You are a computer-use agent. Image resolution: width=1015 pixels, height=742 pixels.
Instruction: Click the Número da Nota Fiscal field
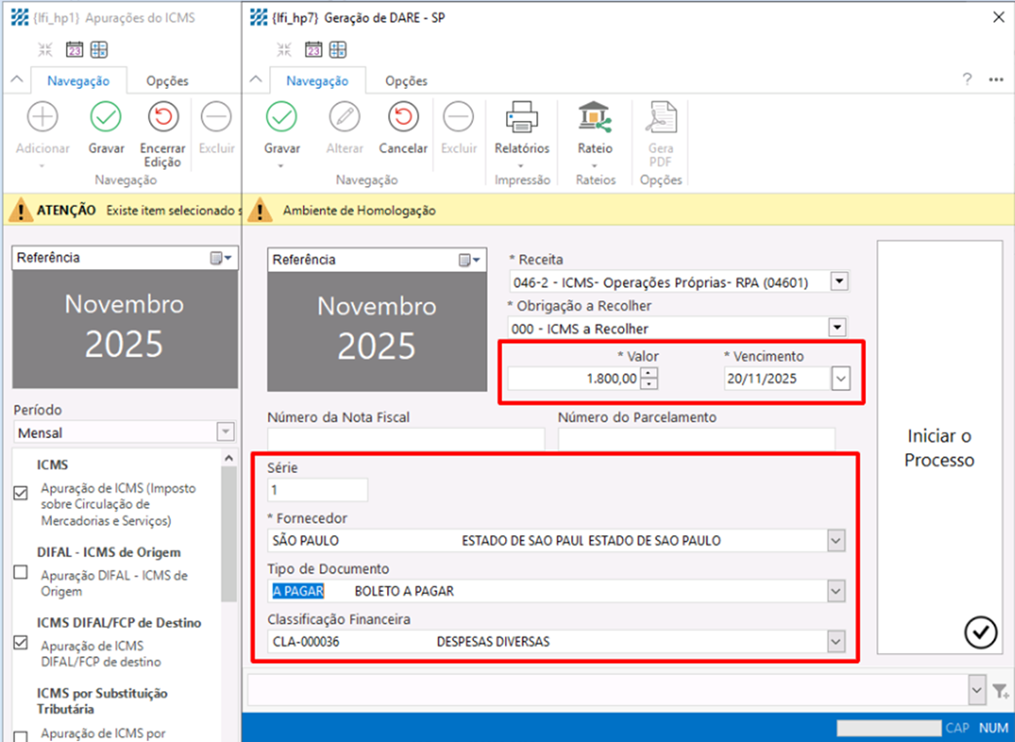pyautogui.click(x=406, y=438)
